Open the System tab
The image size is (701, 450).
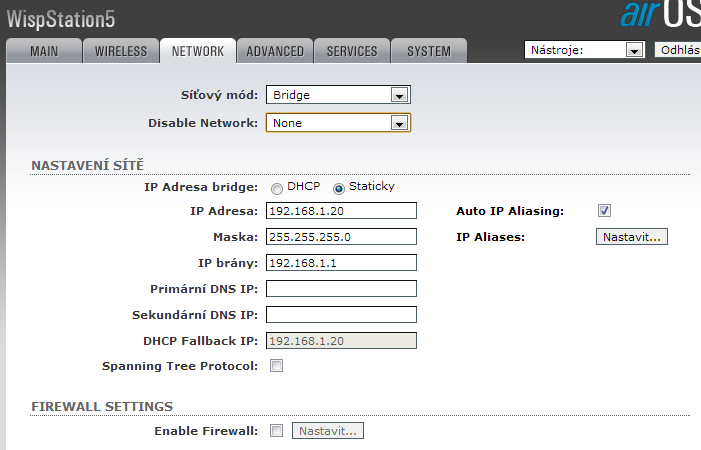point(429,51)
